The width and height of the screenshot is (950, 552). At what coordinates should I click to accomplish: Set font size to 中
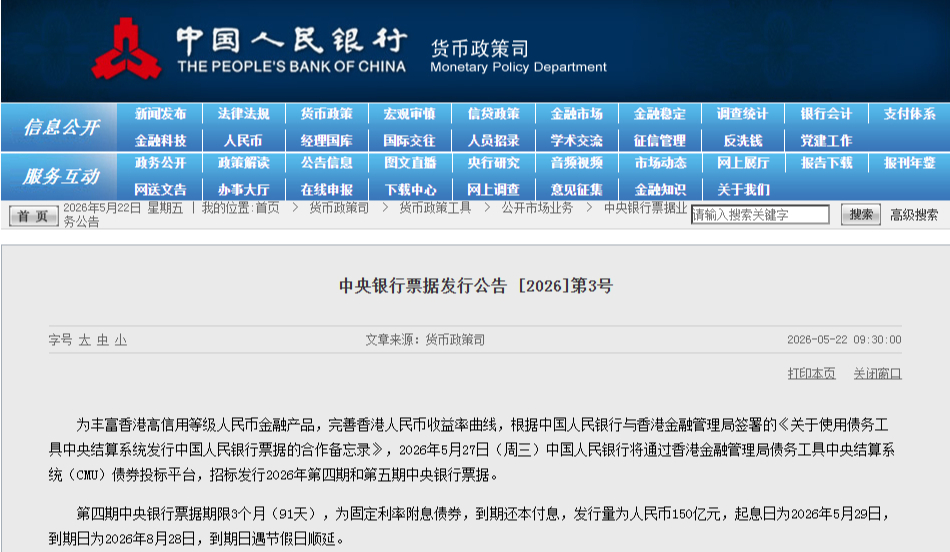(x=102, y=341)
